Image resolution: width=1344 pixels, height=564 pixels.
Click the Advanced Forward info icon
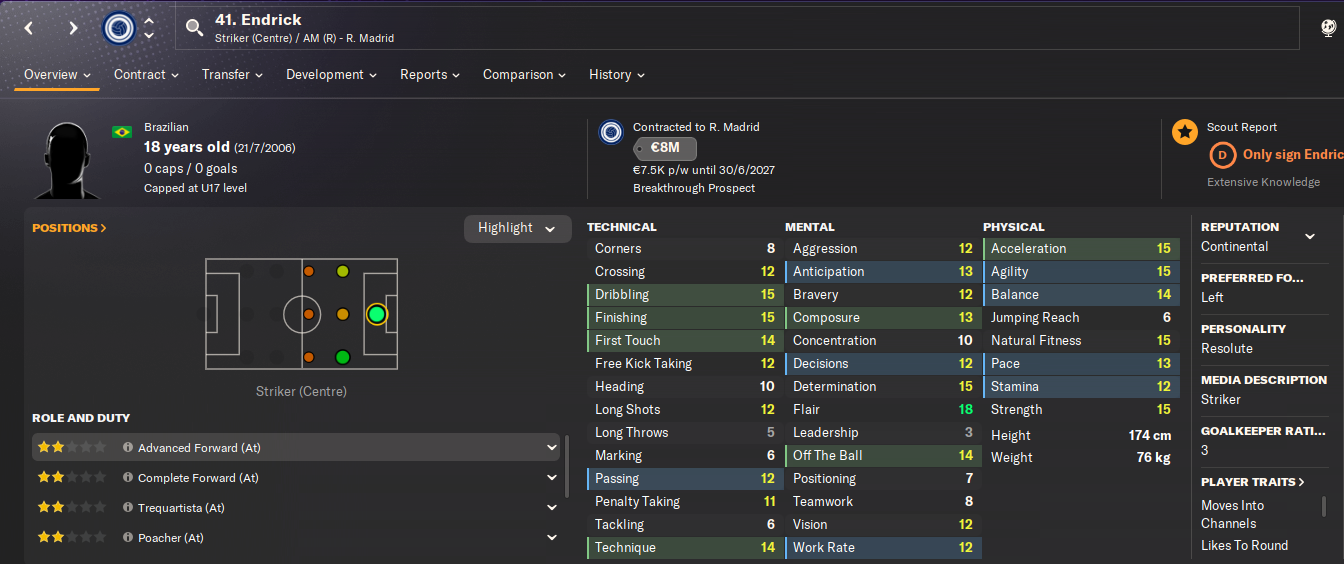[128, 448]
